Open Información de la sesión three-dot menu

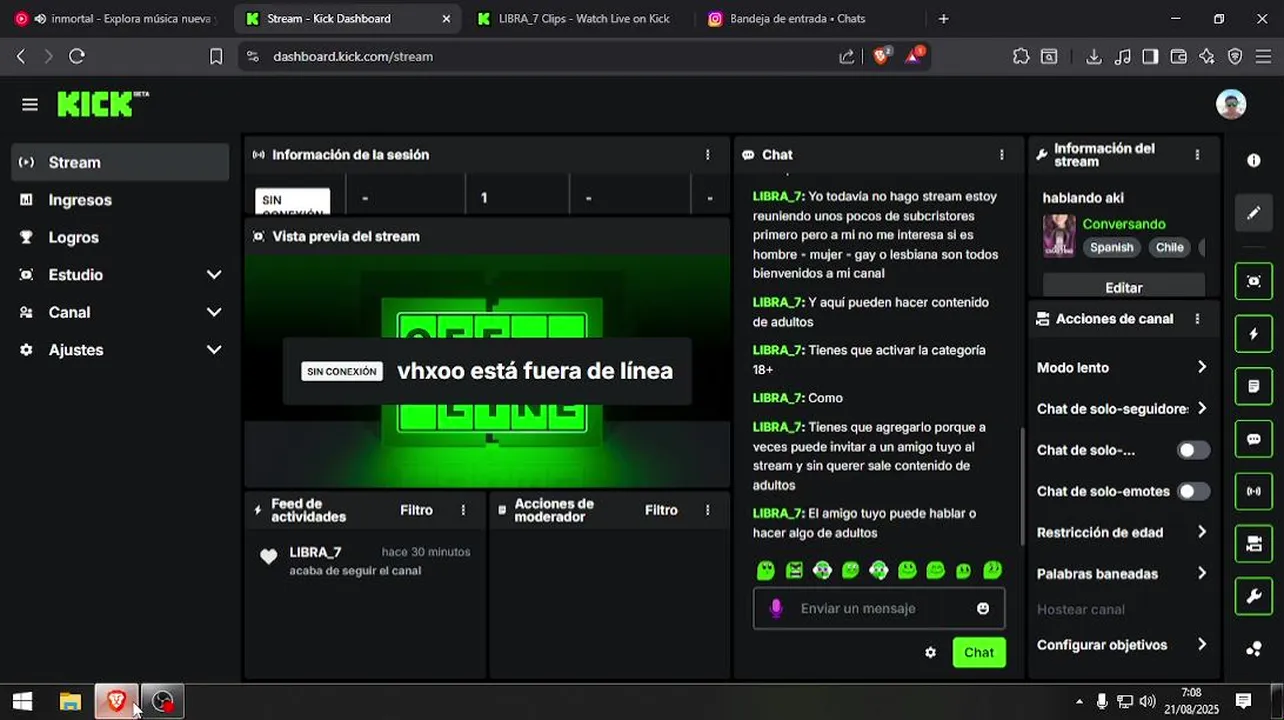[x=707, y=155]
